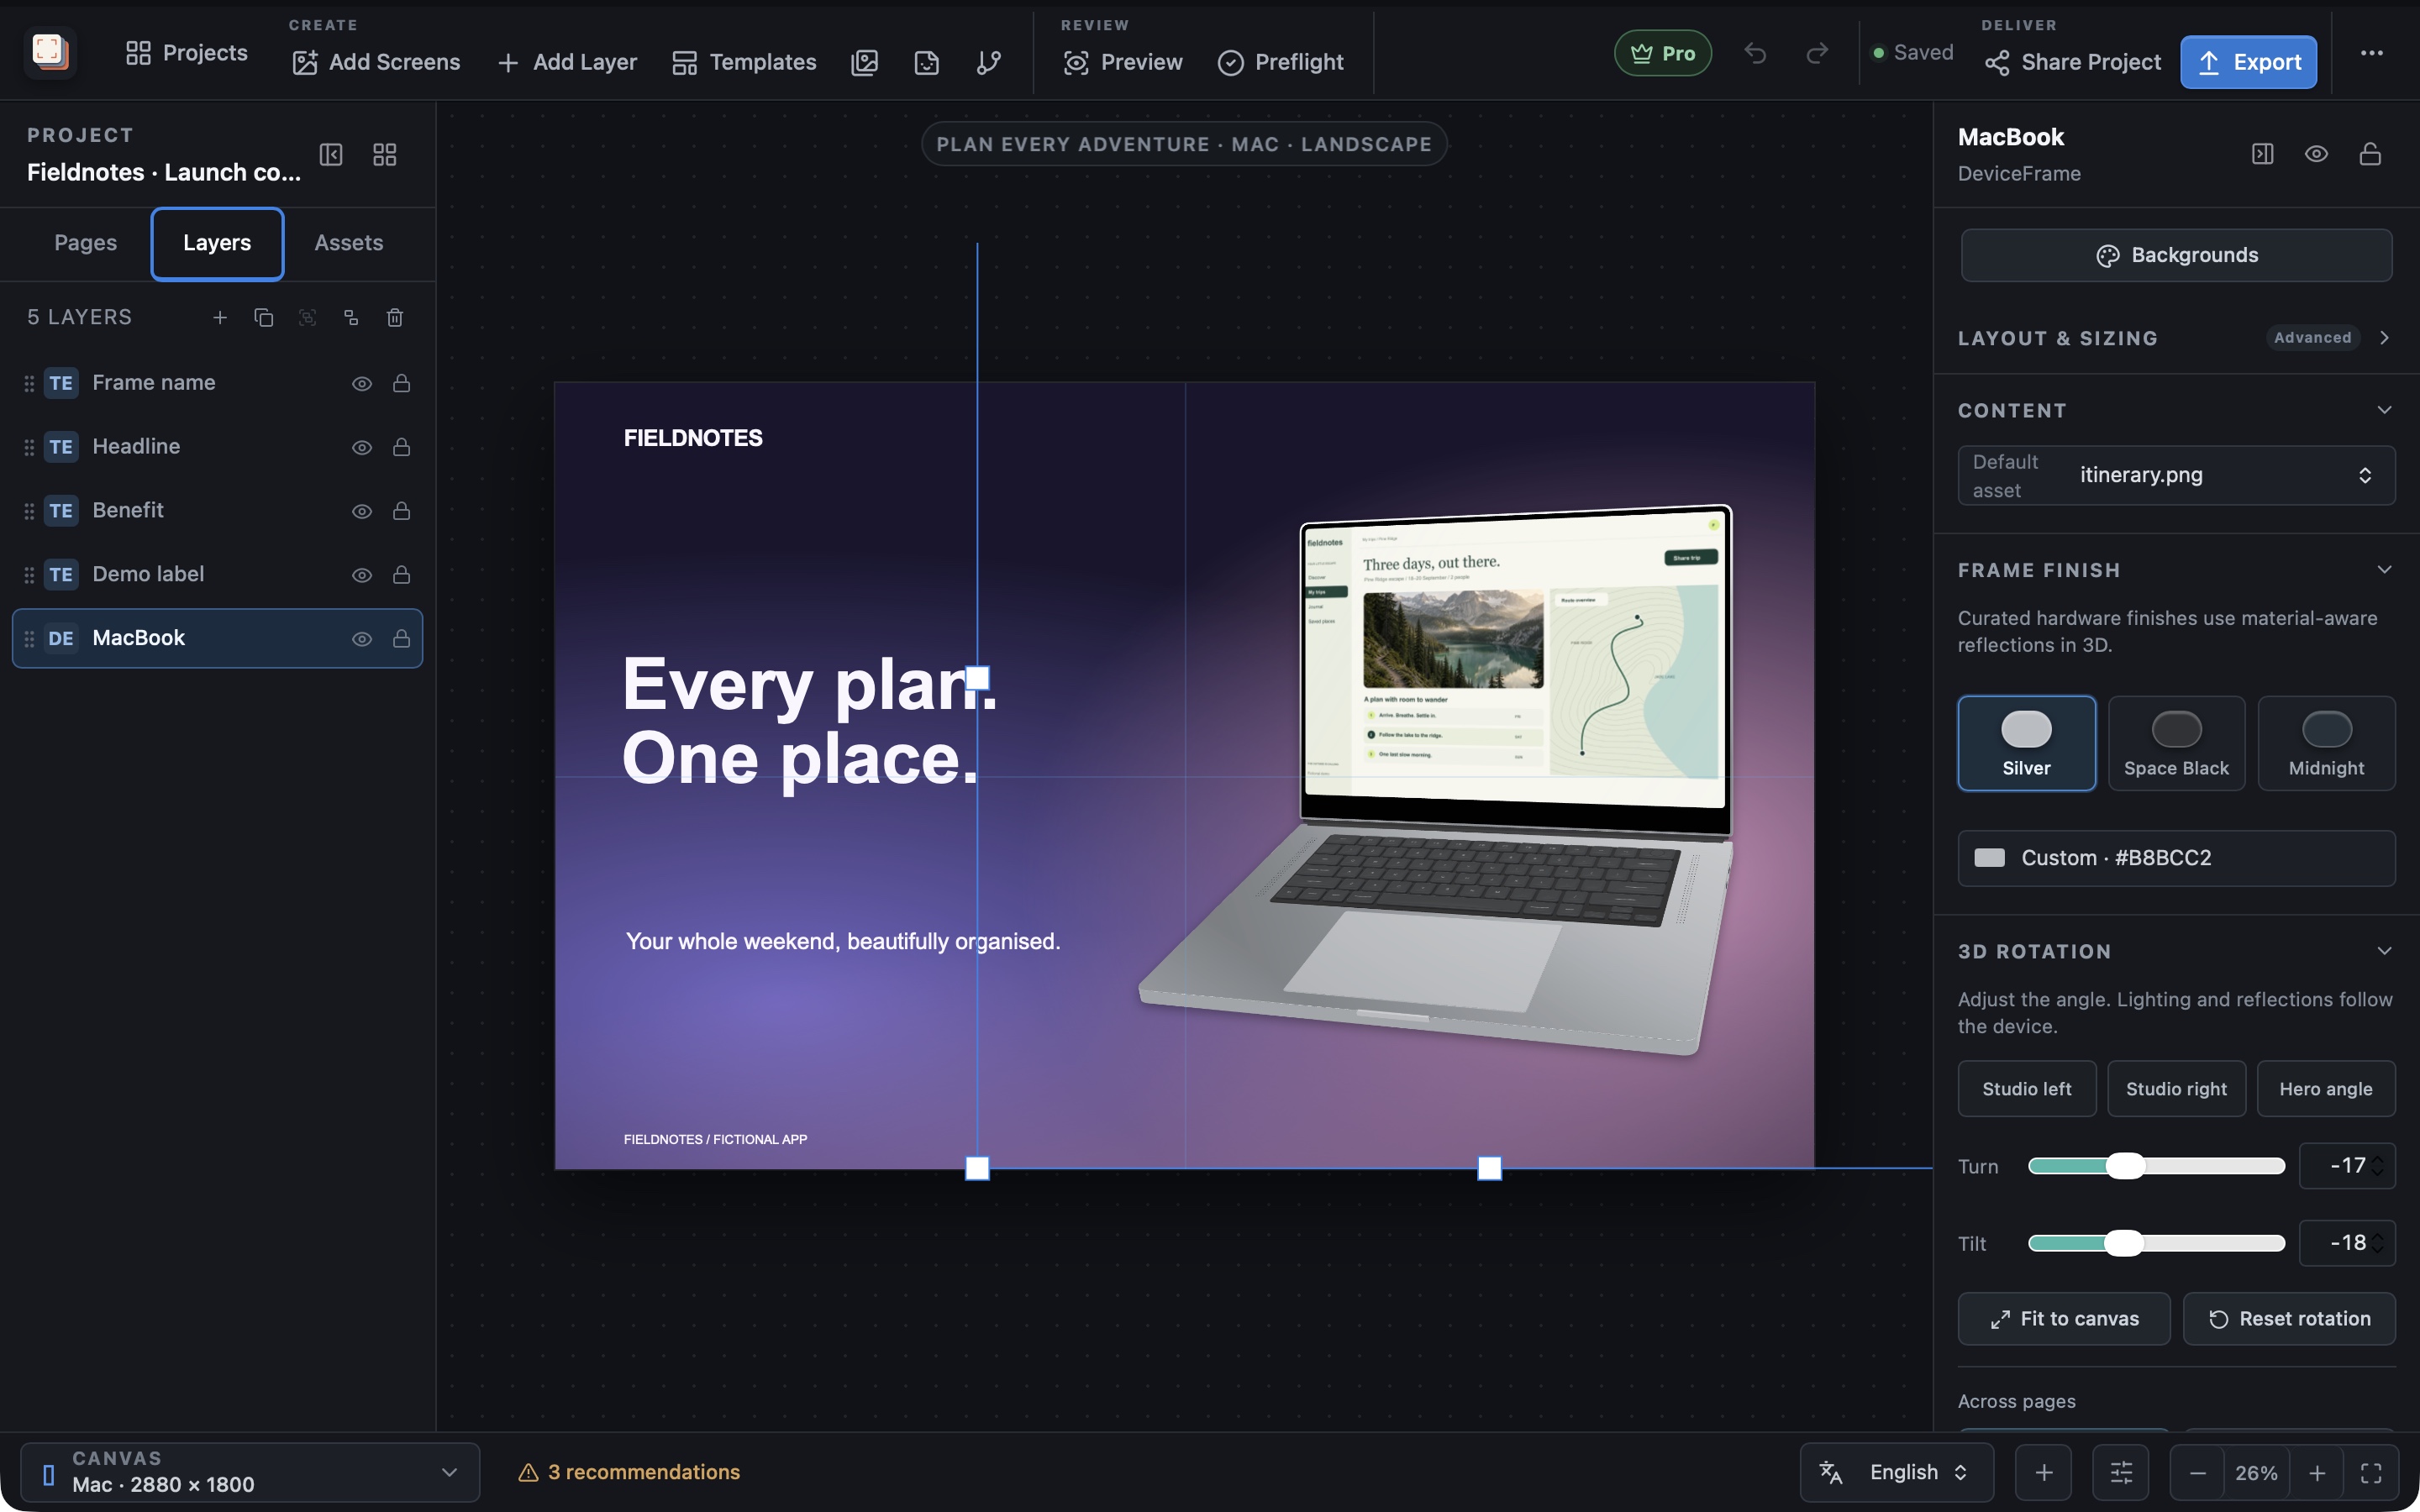
Task: Open the Canvas size dropdown
Action: [x=250, y=1472]
